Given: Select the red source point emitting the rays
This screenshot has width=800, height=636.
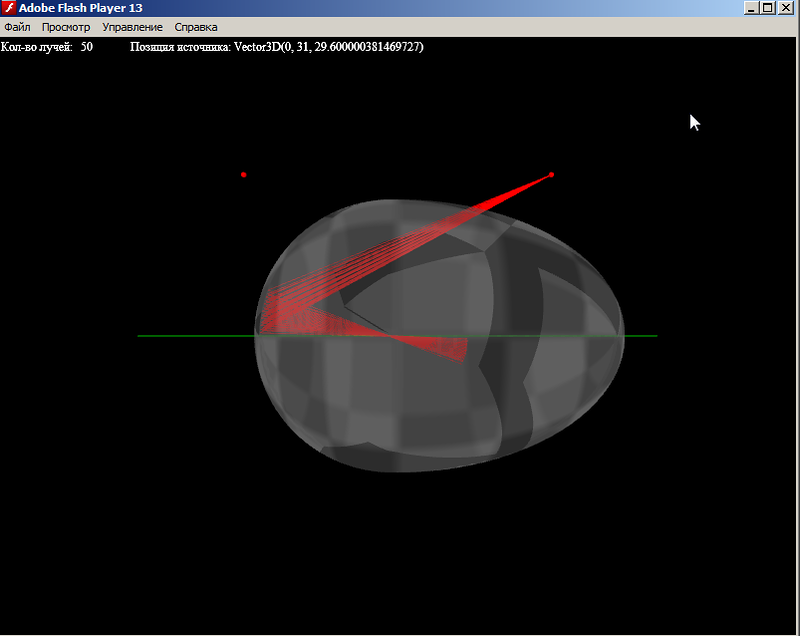Looking at the screenshot, I should (551, 175).
